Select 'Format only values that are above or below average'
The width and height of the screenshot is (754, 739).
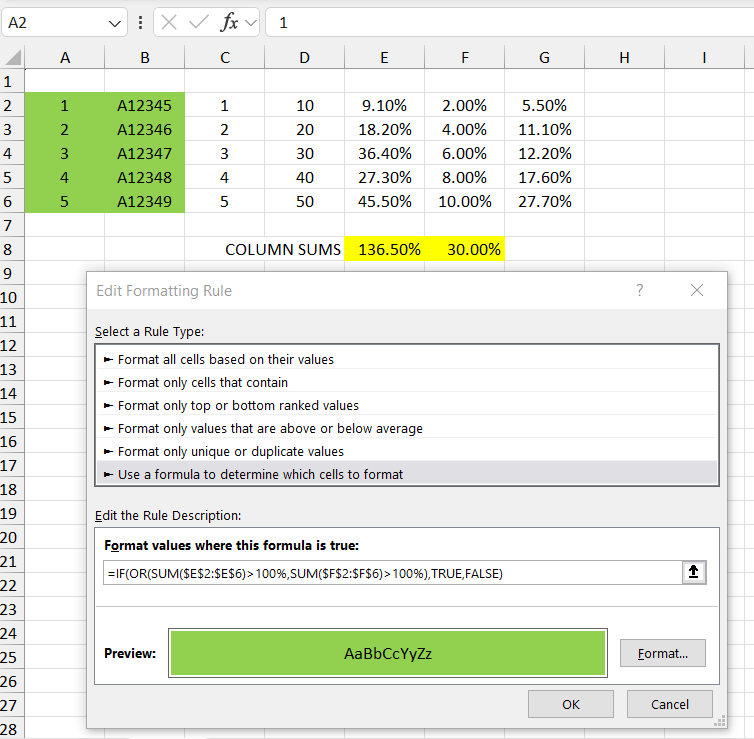click(x=407, y=428)
